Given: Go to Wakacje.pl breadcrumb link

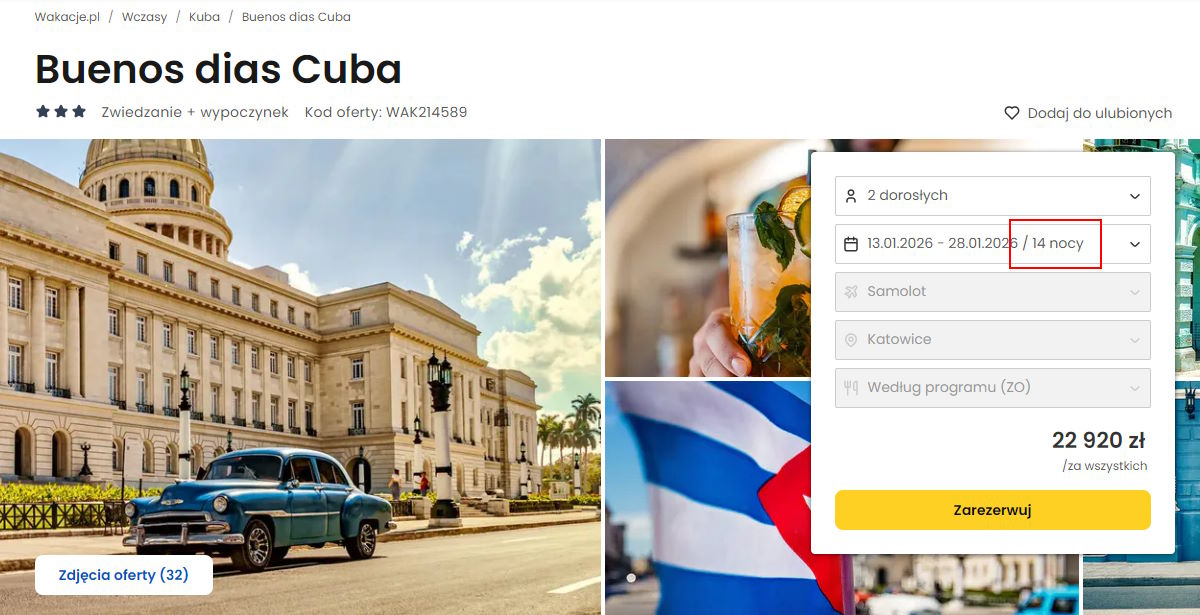Looking at the screenshot, I should tap(67, 17).
